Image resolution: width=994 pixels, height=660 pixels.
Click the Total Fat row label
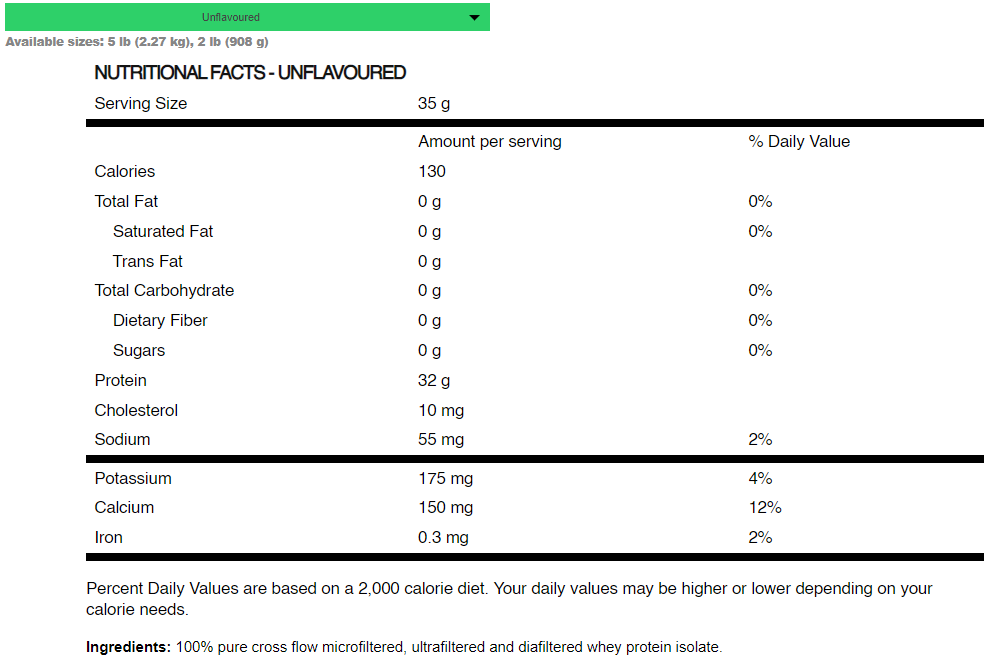pyautogui.click(x=126, y=202)
